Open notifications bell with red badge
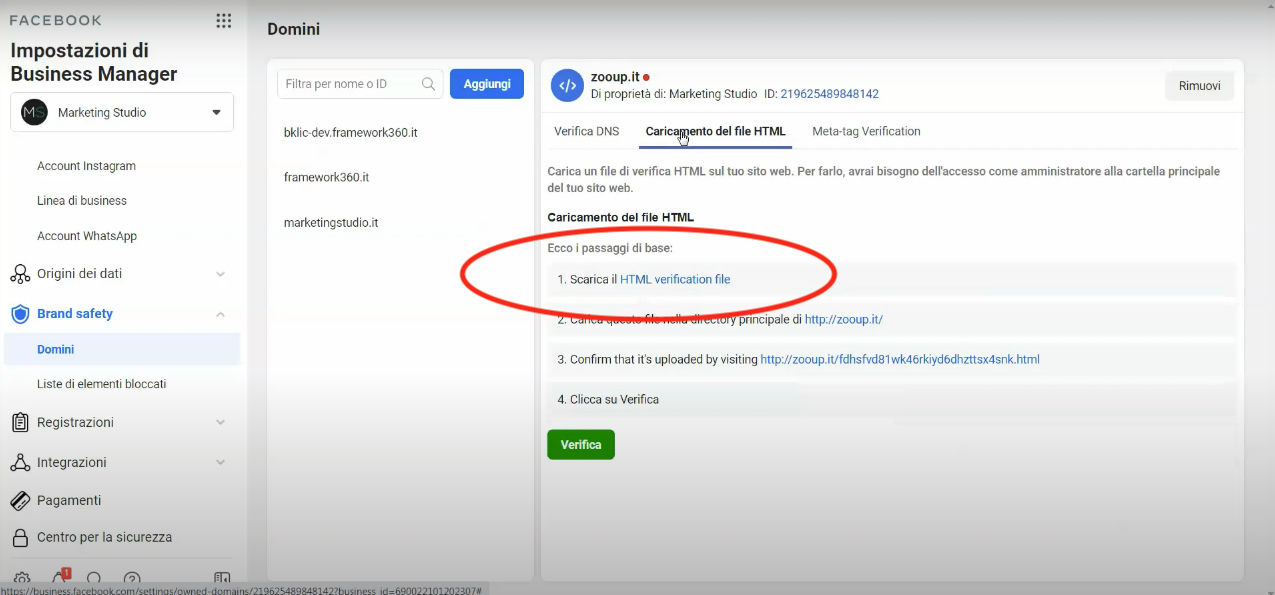 coord(59,578)
